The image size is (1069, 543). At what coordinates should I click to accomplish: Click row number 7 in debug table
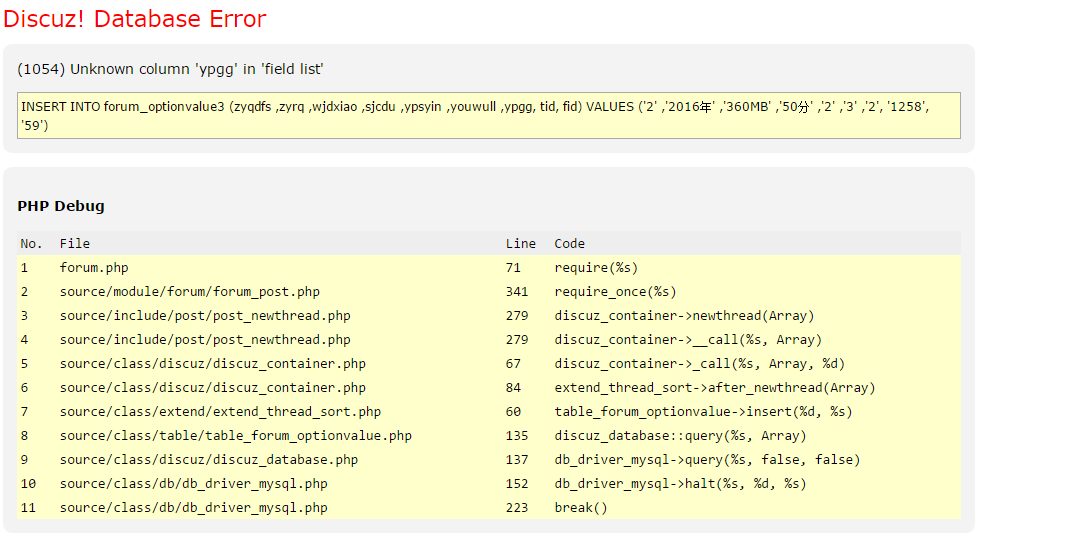pos(25,411)
